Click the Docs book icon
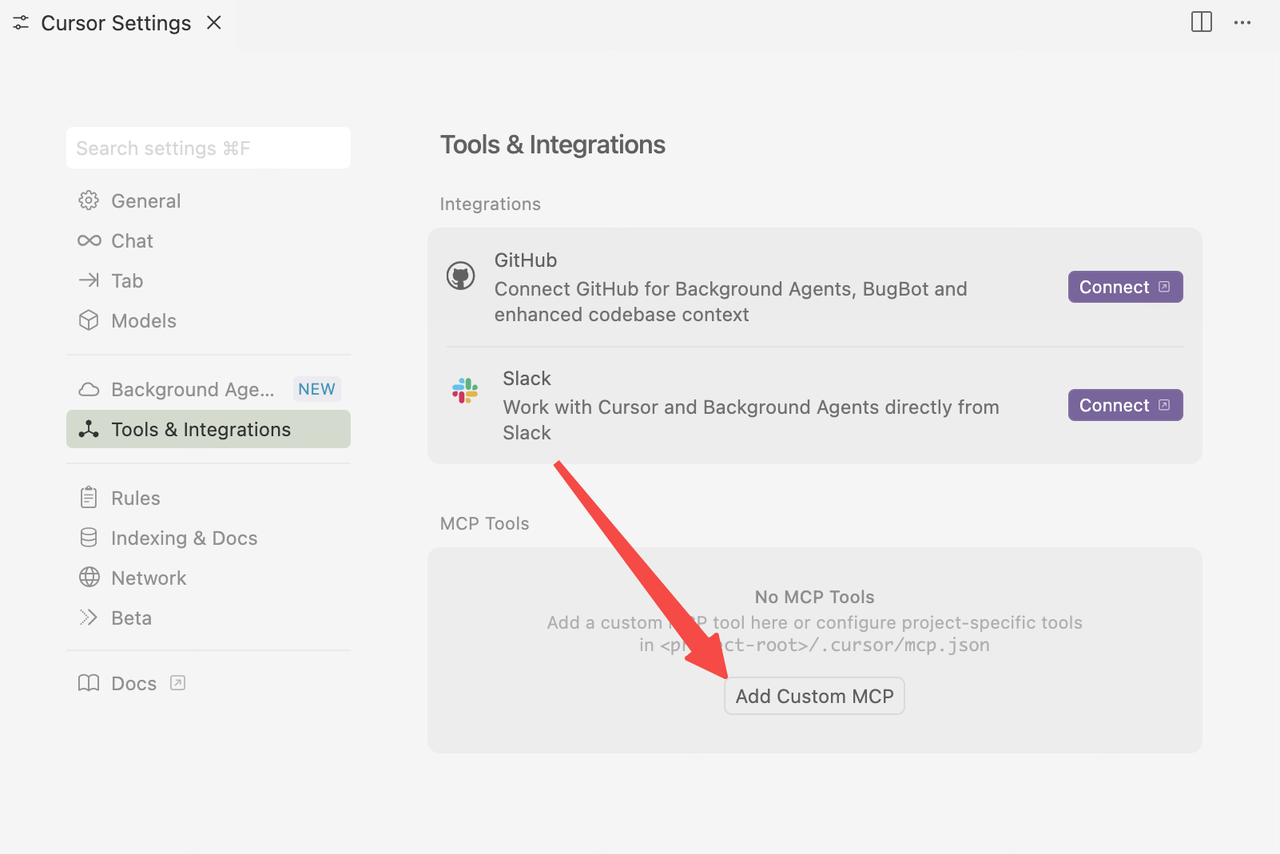This screenshot has height=854, width=1280. [89, 684]
